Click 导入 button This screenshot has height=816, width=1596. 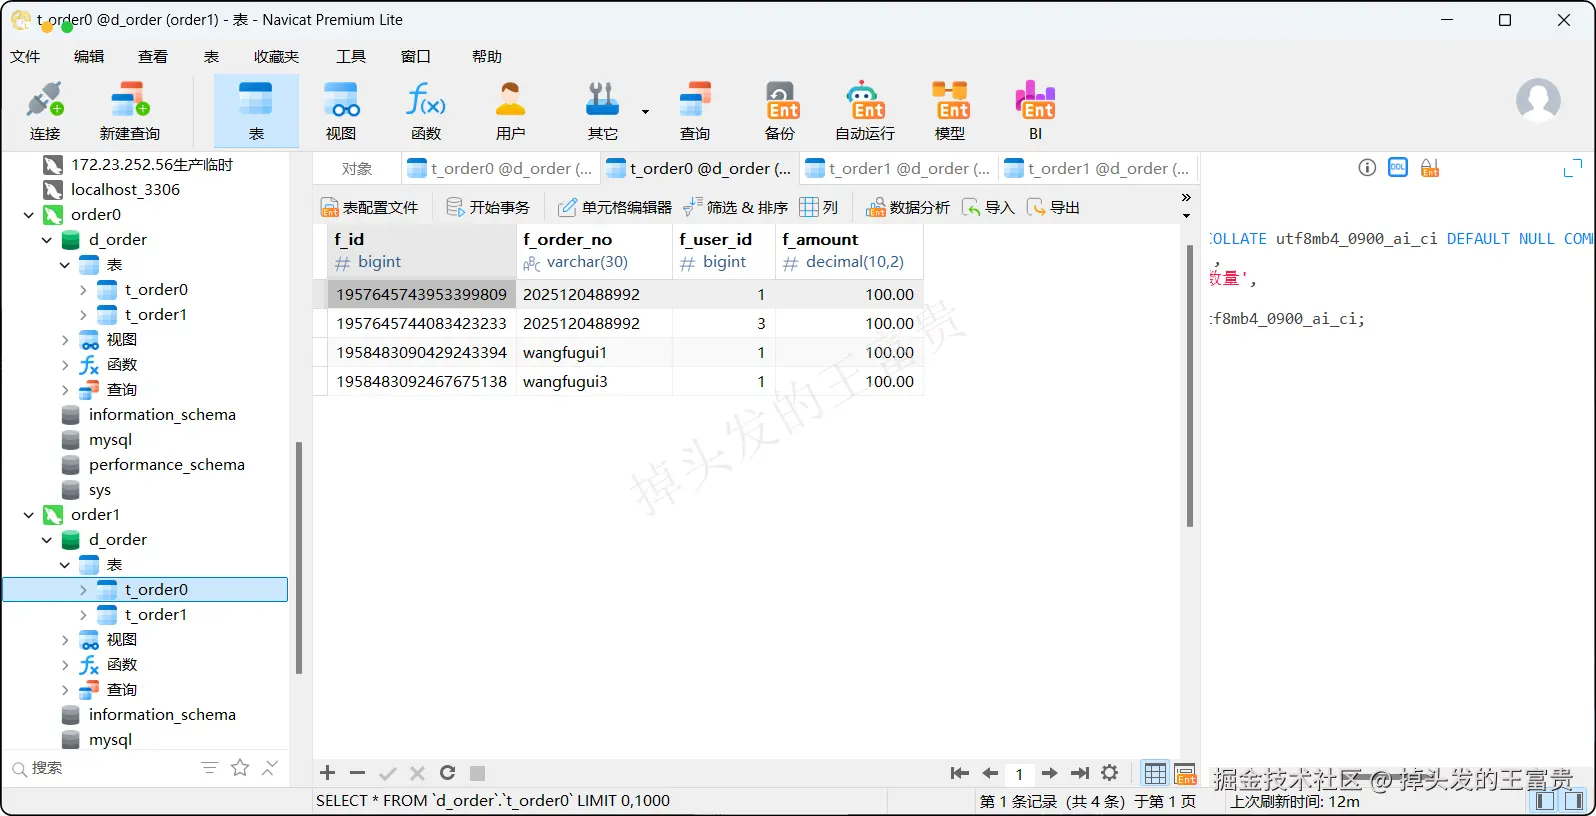click(988, 208)
